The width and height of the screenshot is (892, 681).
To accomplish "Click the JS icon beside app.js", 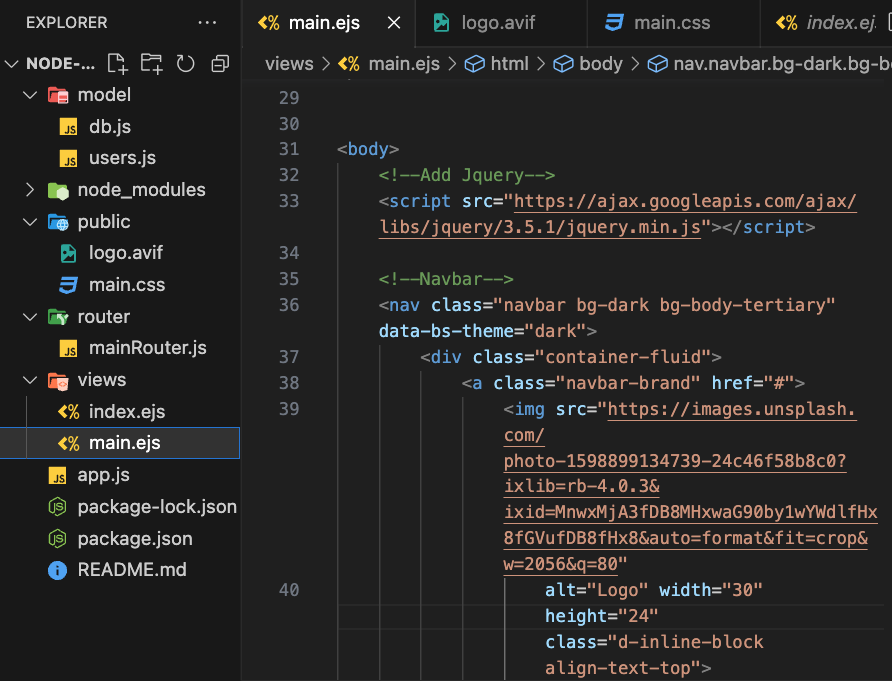I will click(57, 475).
